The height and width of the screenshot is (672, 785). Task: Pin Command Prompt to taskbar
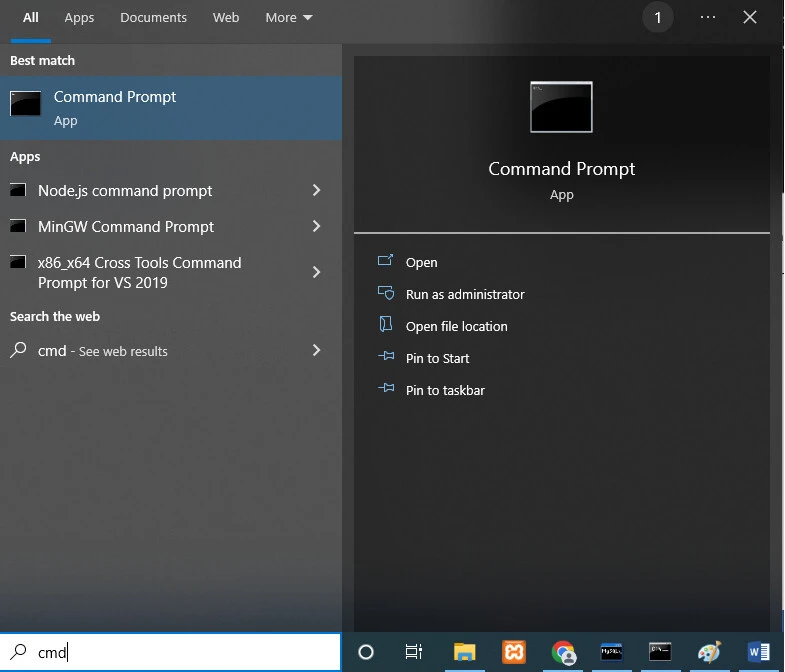445,390
